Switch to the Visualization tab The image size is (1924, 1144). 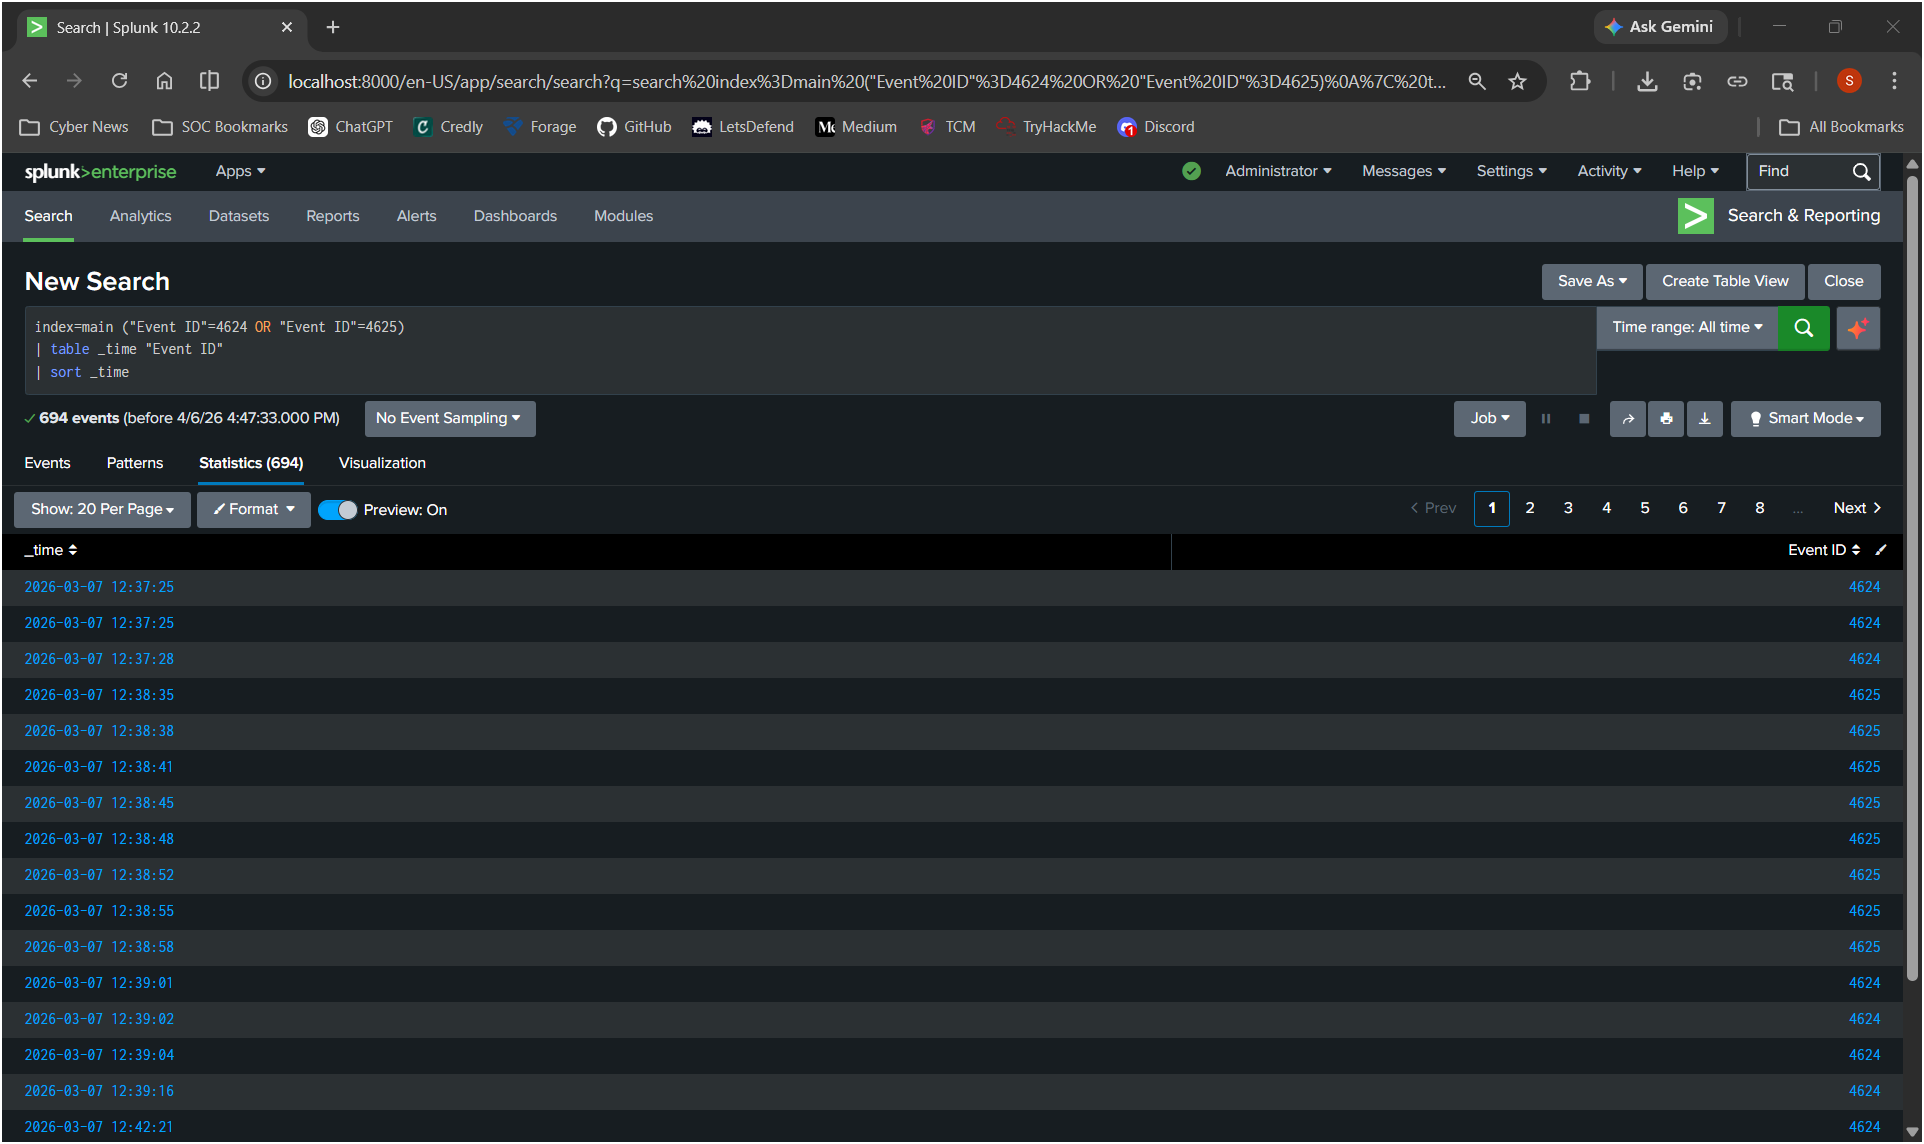click(382, 463)
